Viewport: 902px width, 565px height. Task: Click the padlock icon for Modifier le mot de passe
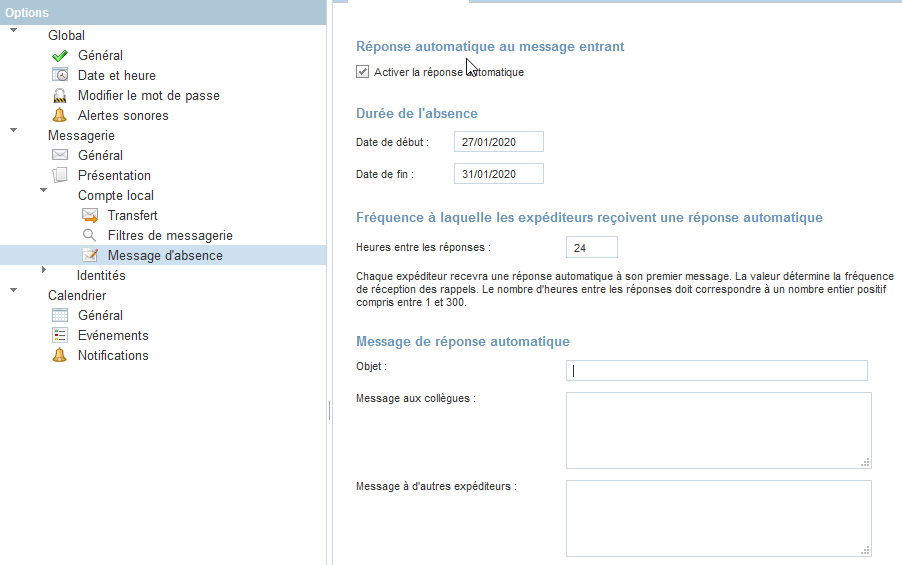[x=60, y=96]
